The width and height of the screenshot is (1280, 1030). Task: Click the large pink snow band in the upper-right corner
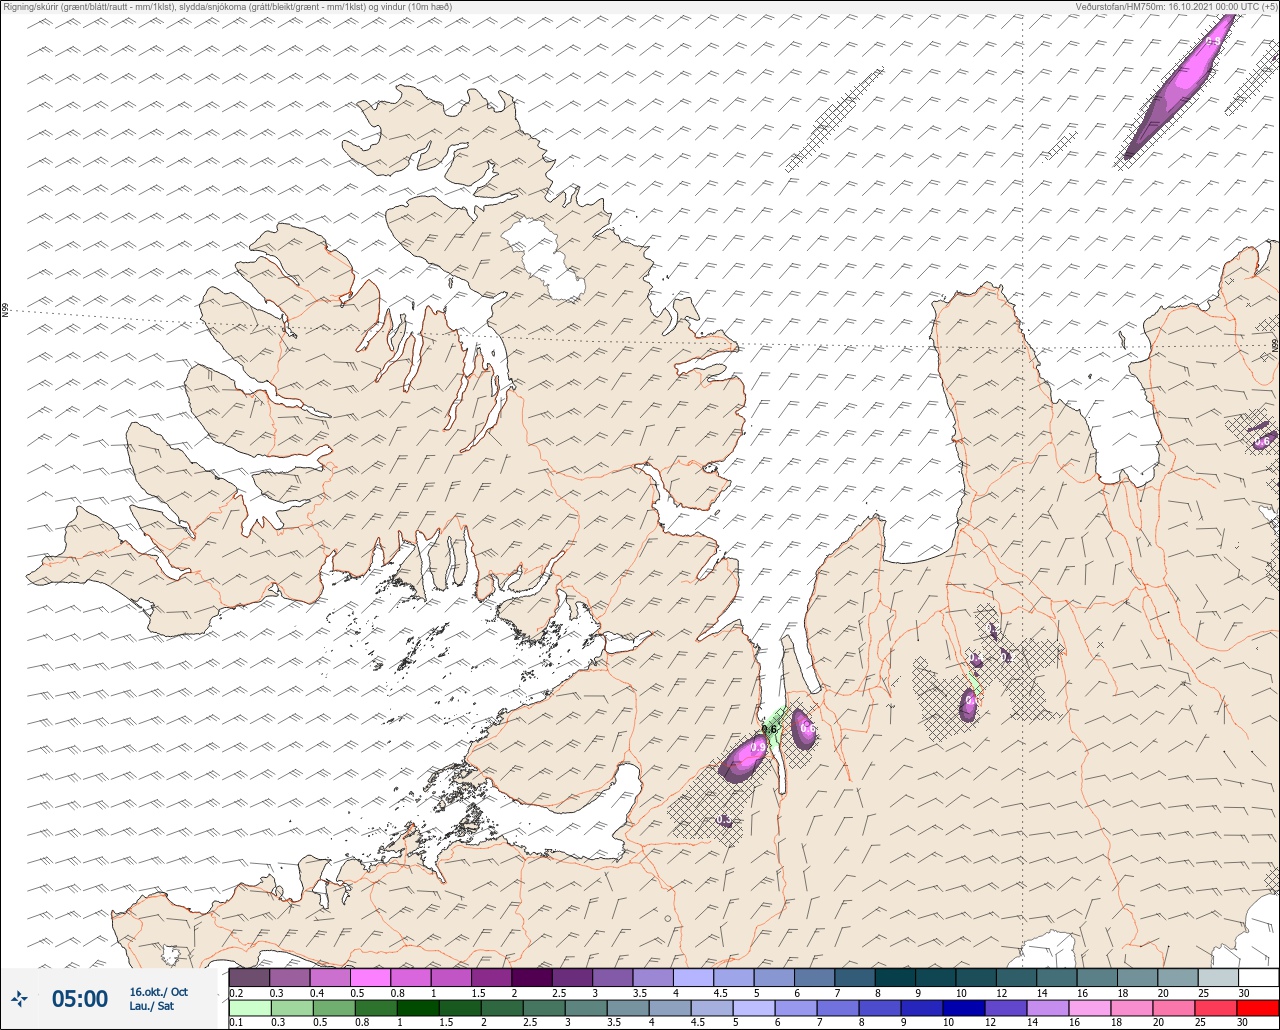tap(1180, 85)
